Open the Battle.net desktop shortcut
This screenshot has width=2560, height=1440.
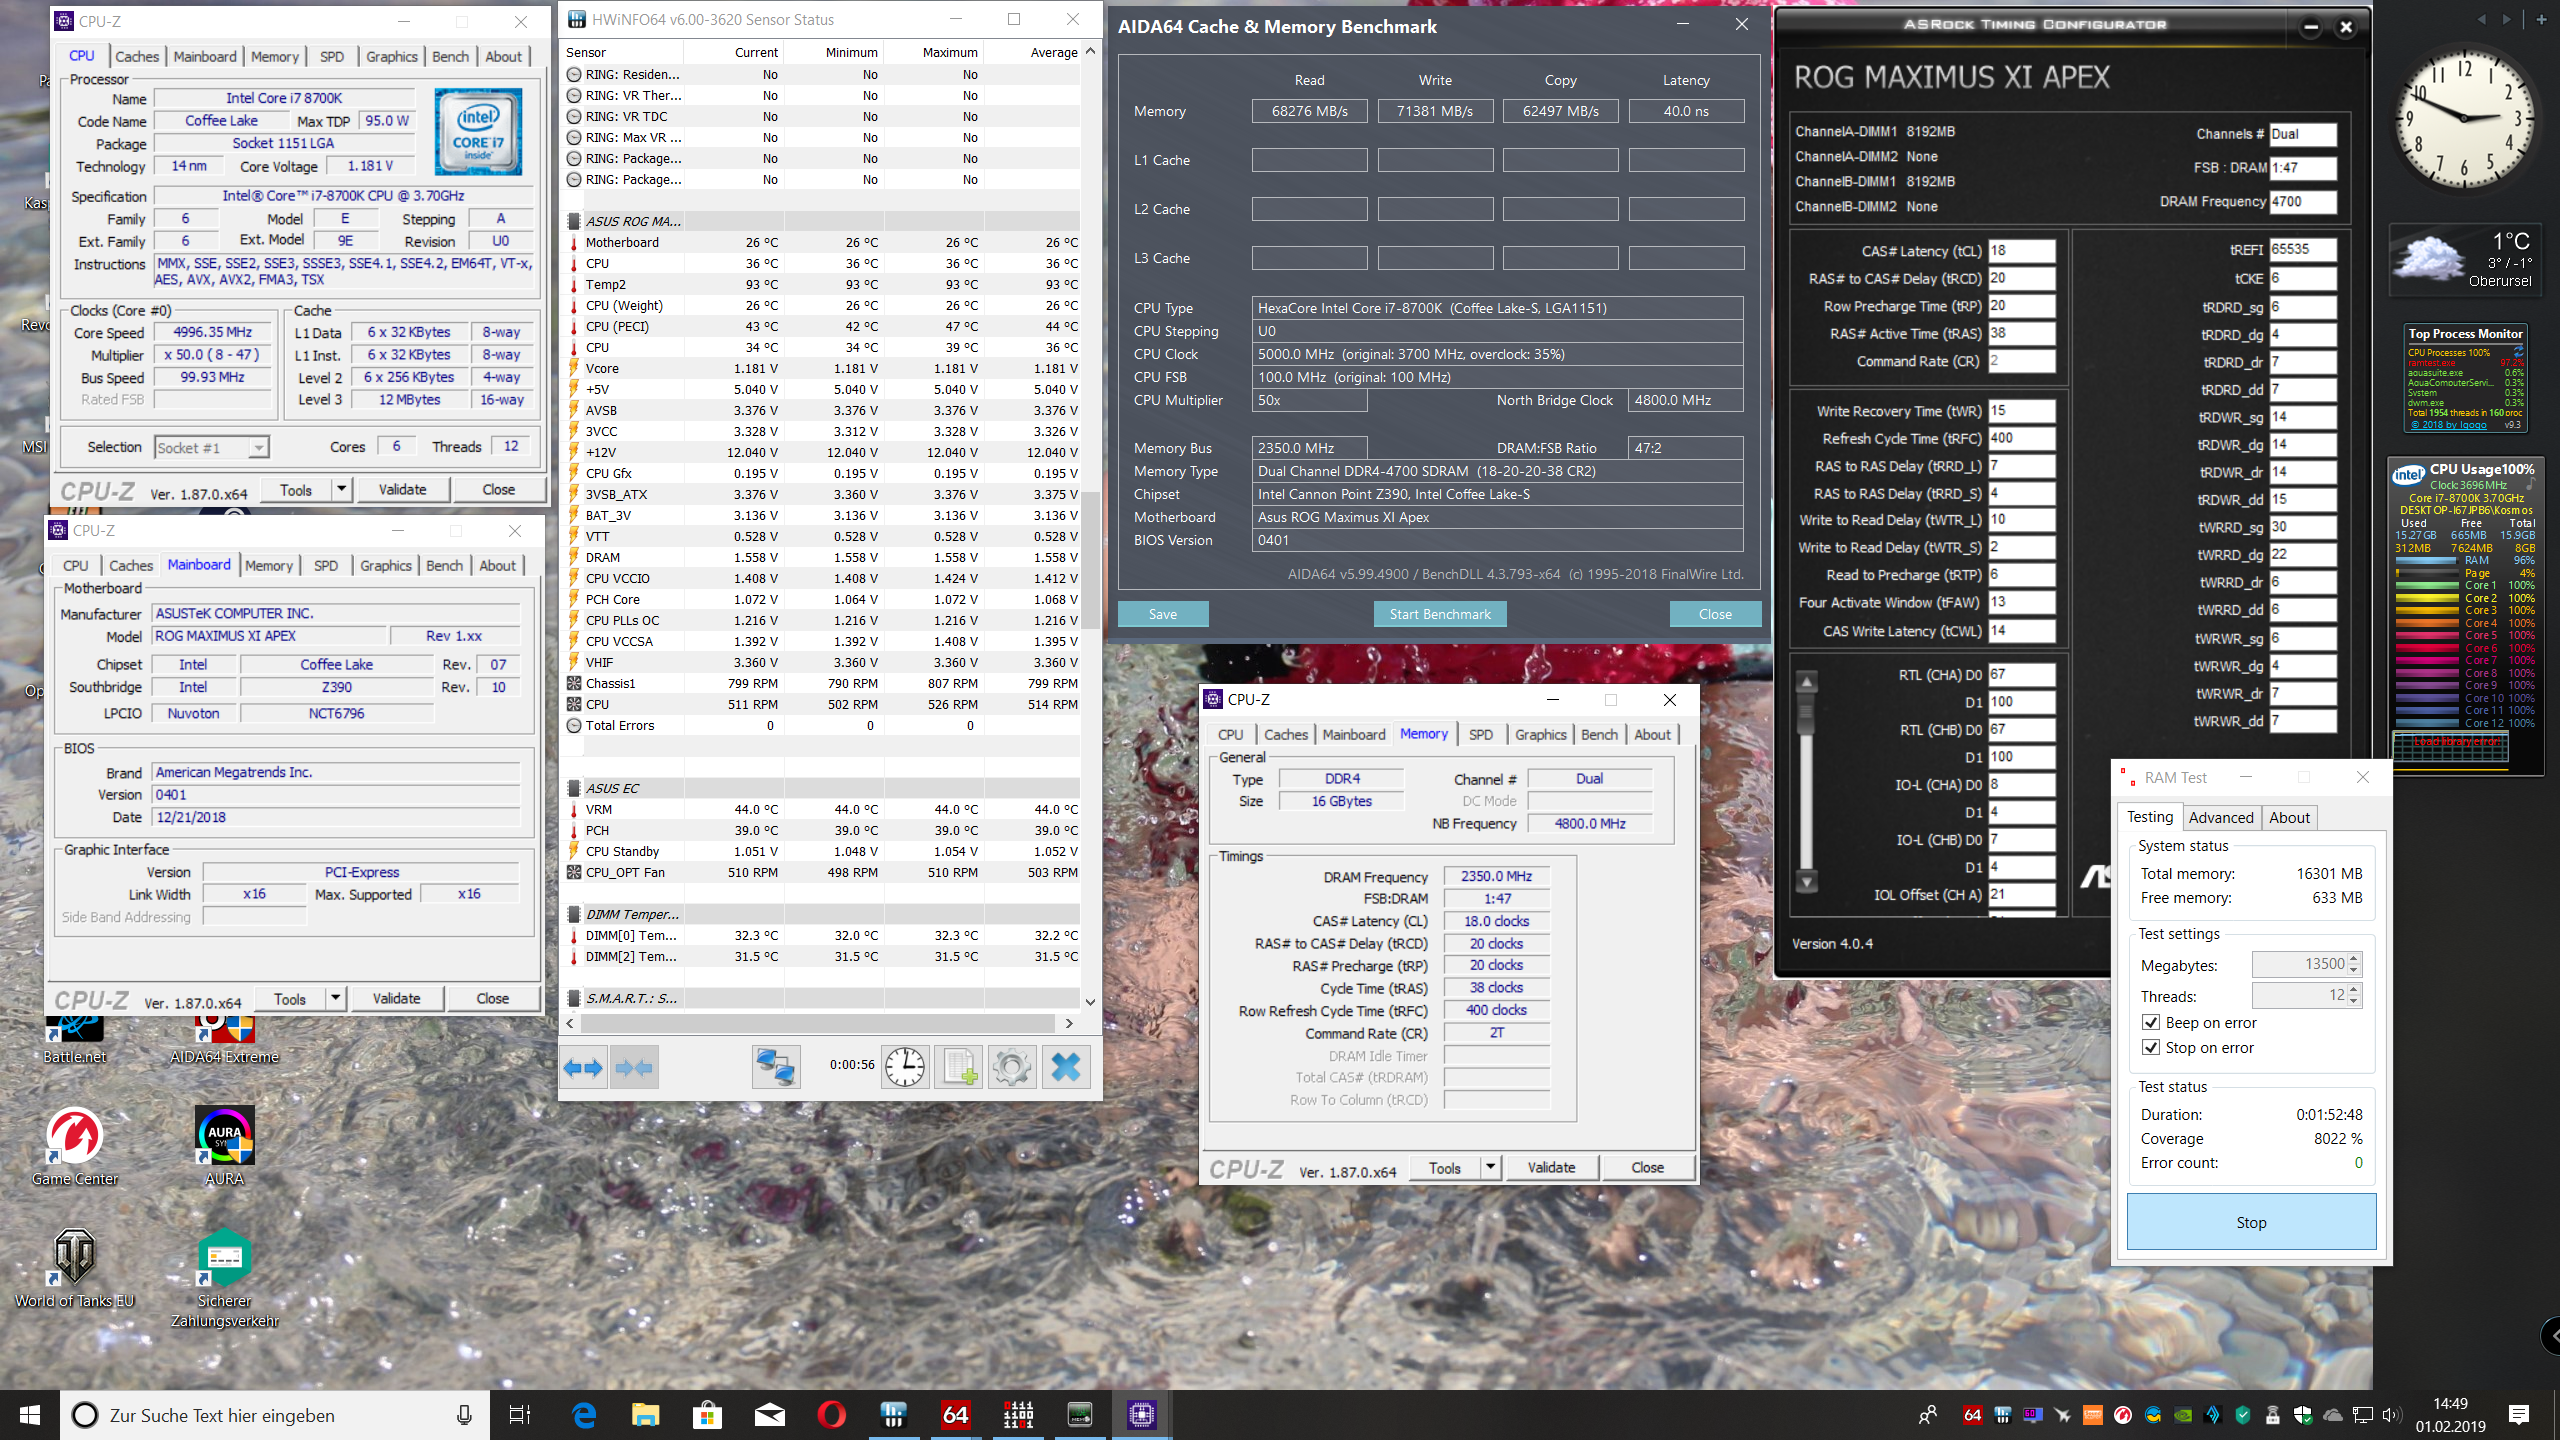pyautogui.click(x=74, y=1030)
